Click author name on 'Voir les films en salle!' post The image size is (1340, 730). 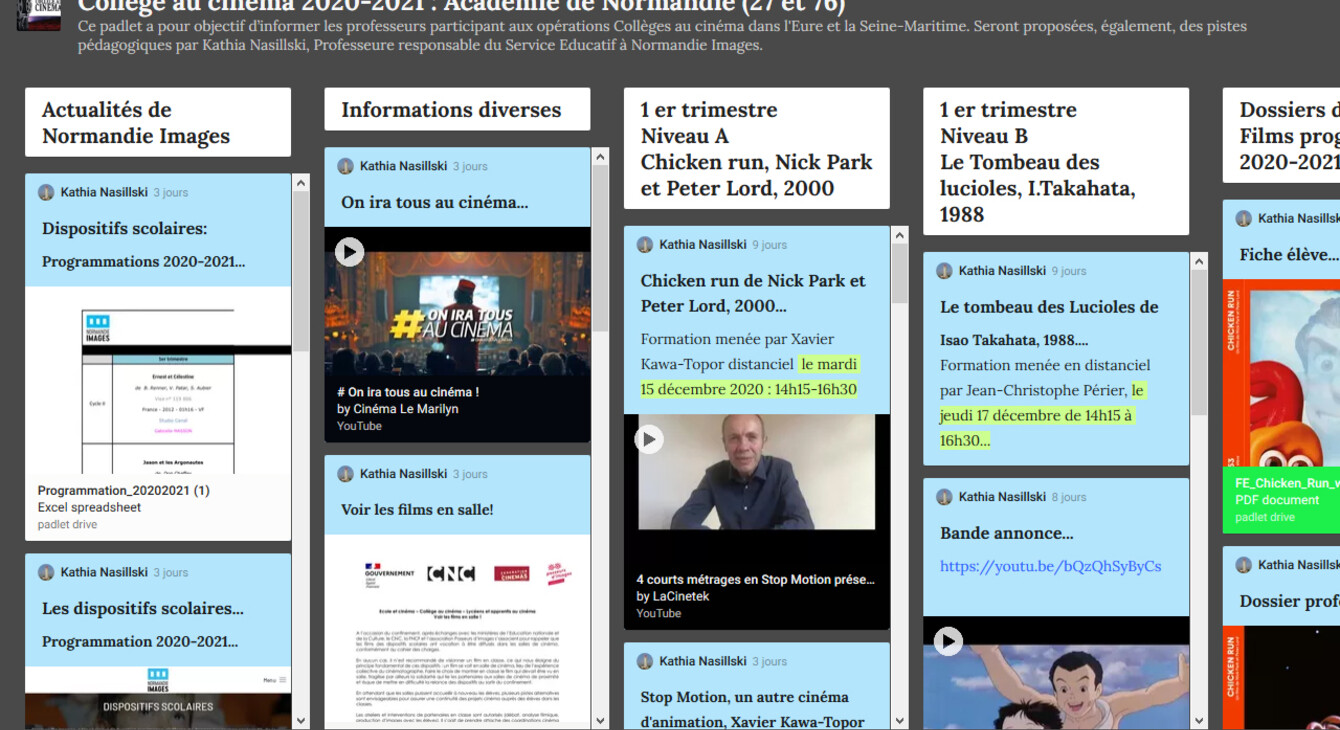click(x=403, y=474)
